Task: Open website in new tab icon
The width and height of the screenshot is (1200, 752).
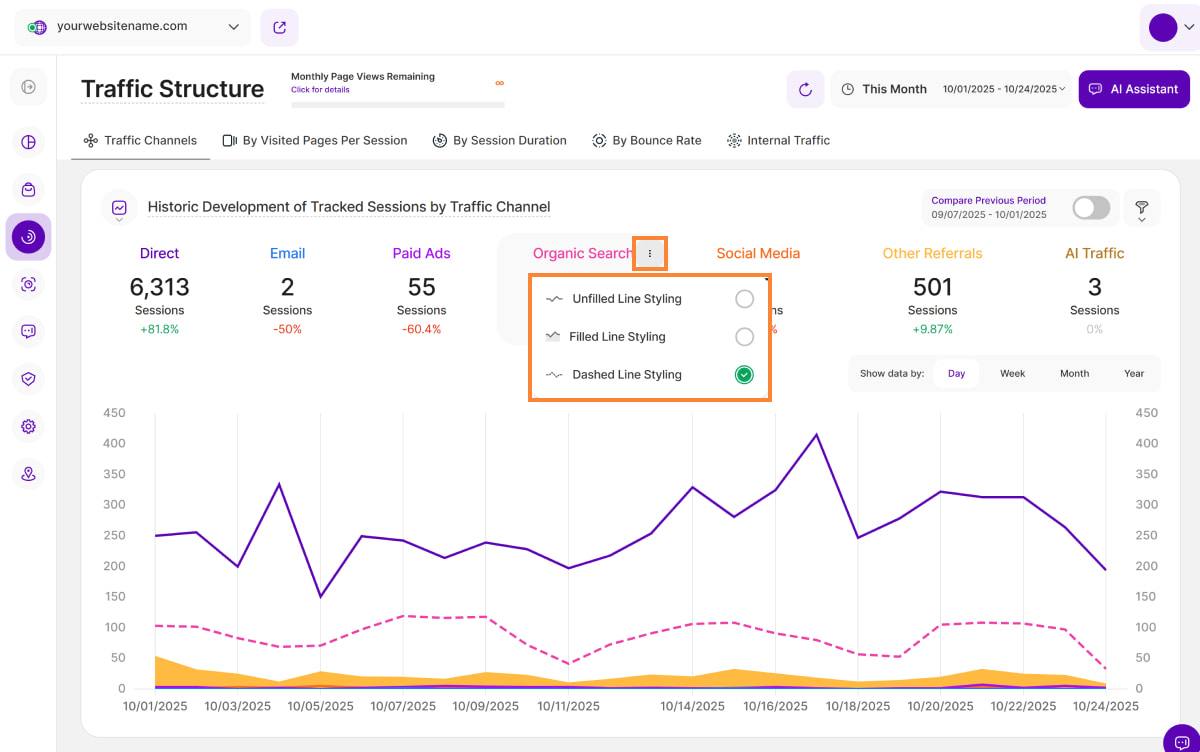Action: coord(279,27)
